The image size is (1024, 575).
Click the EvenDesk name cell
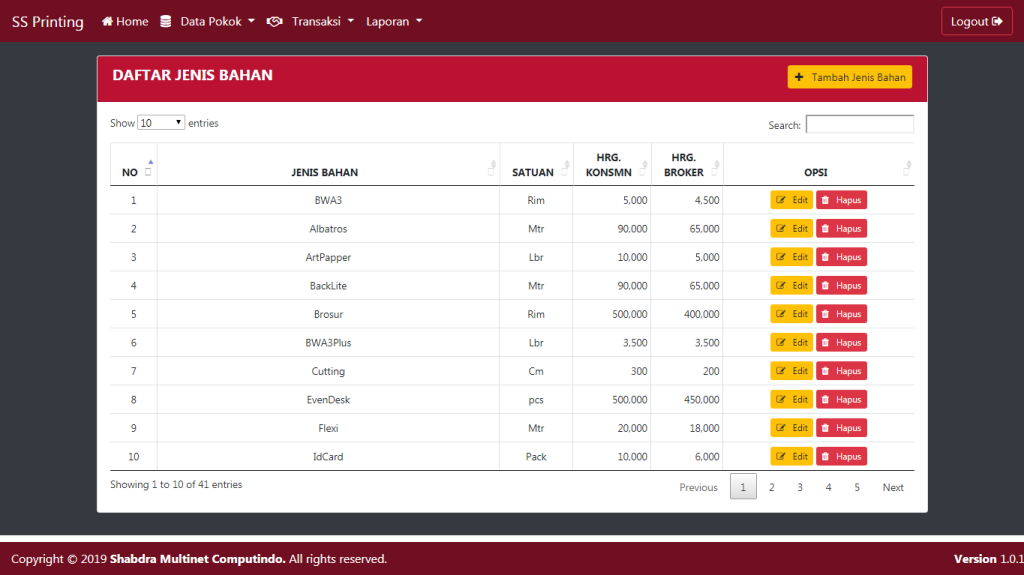[x=328, y=399]
